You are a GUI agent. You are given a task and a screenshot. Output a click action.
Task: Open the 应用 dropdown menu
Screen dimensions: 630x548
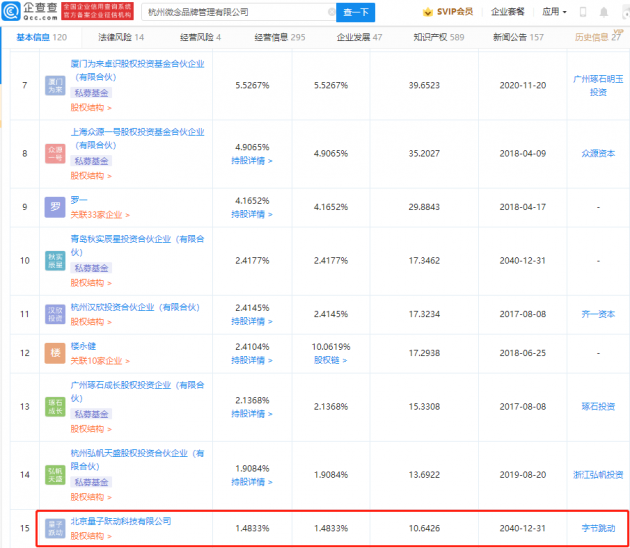tap(554, 12)
